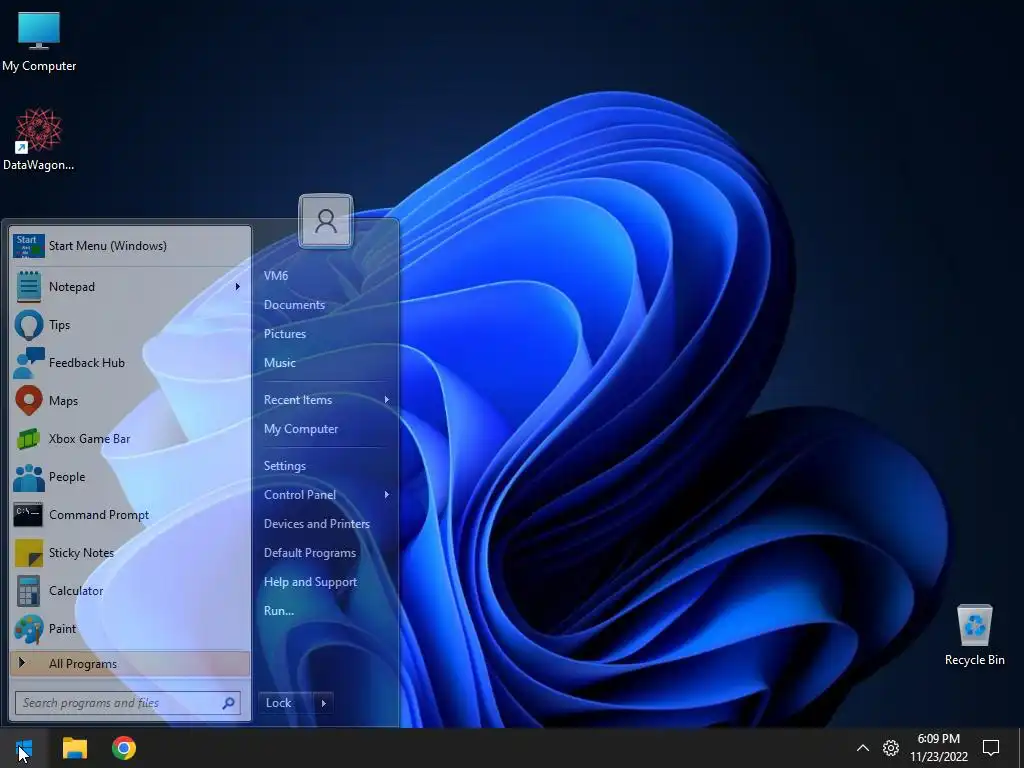Click the Calculator icon

[28, 591]
